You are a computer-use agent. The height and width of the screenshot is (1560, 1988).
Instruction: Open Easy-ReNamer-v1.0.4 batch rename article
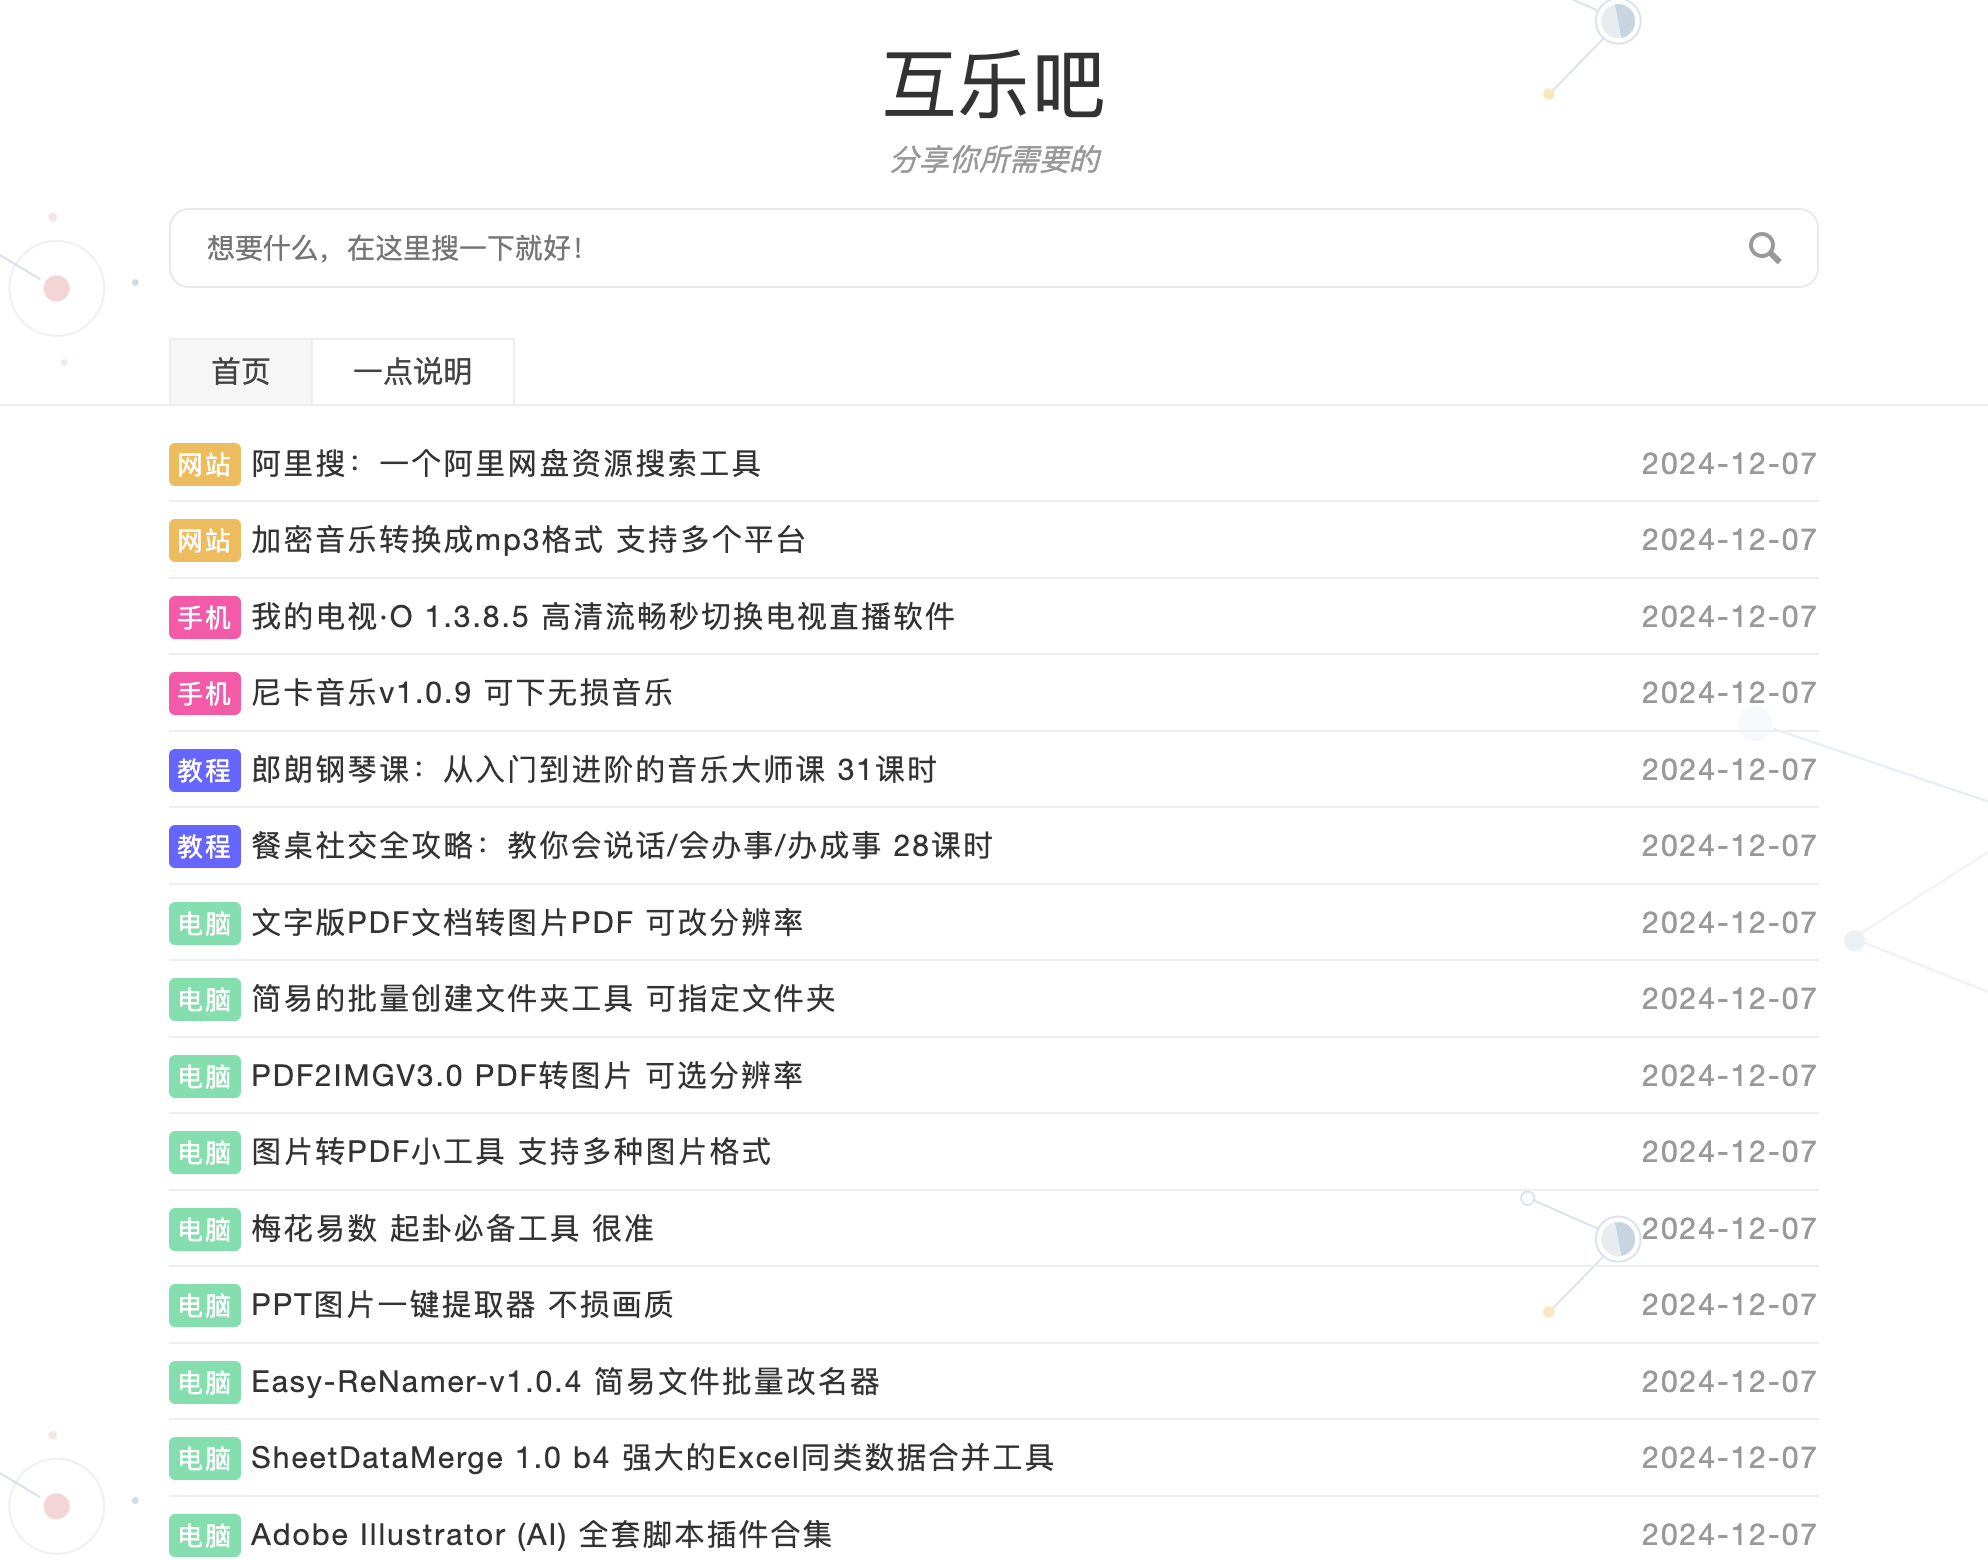[x=565, y=1382]
